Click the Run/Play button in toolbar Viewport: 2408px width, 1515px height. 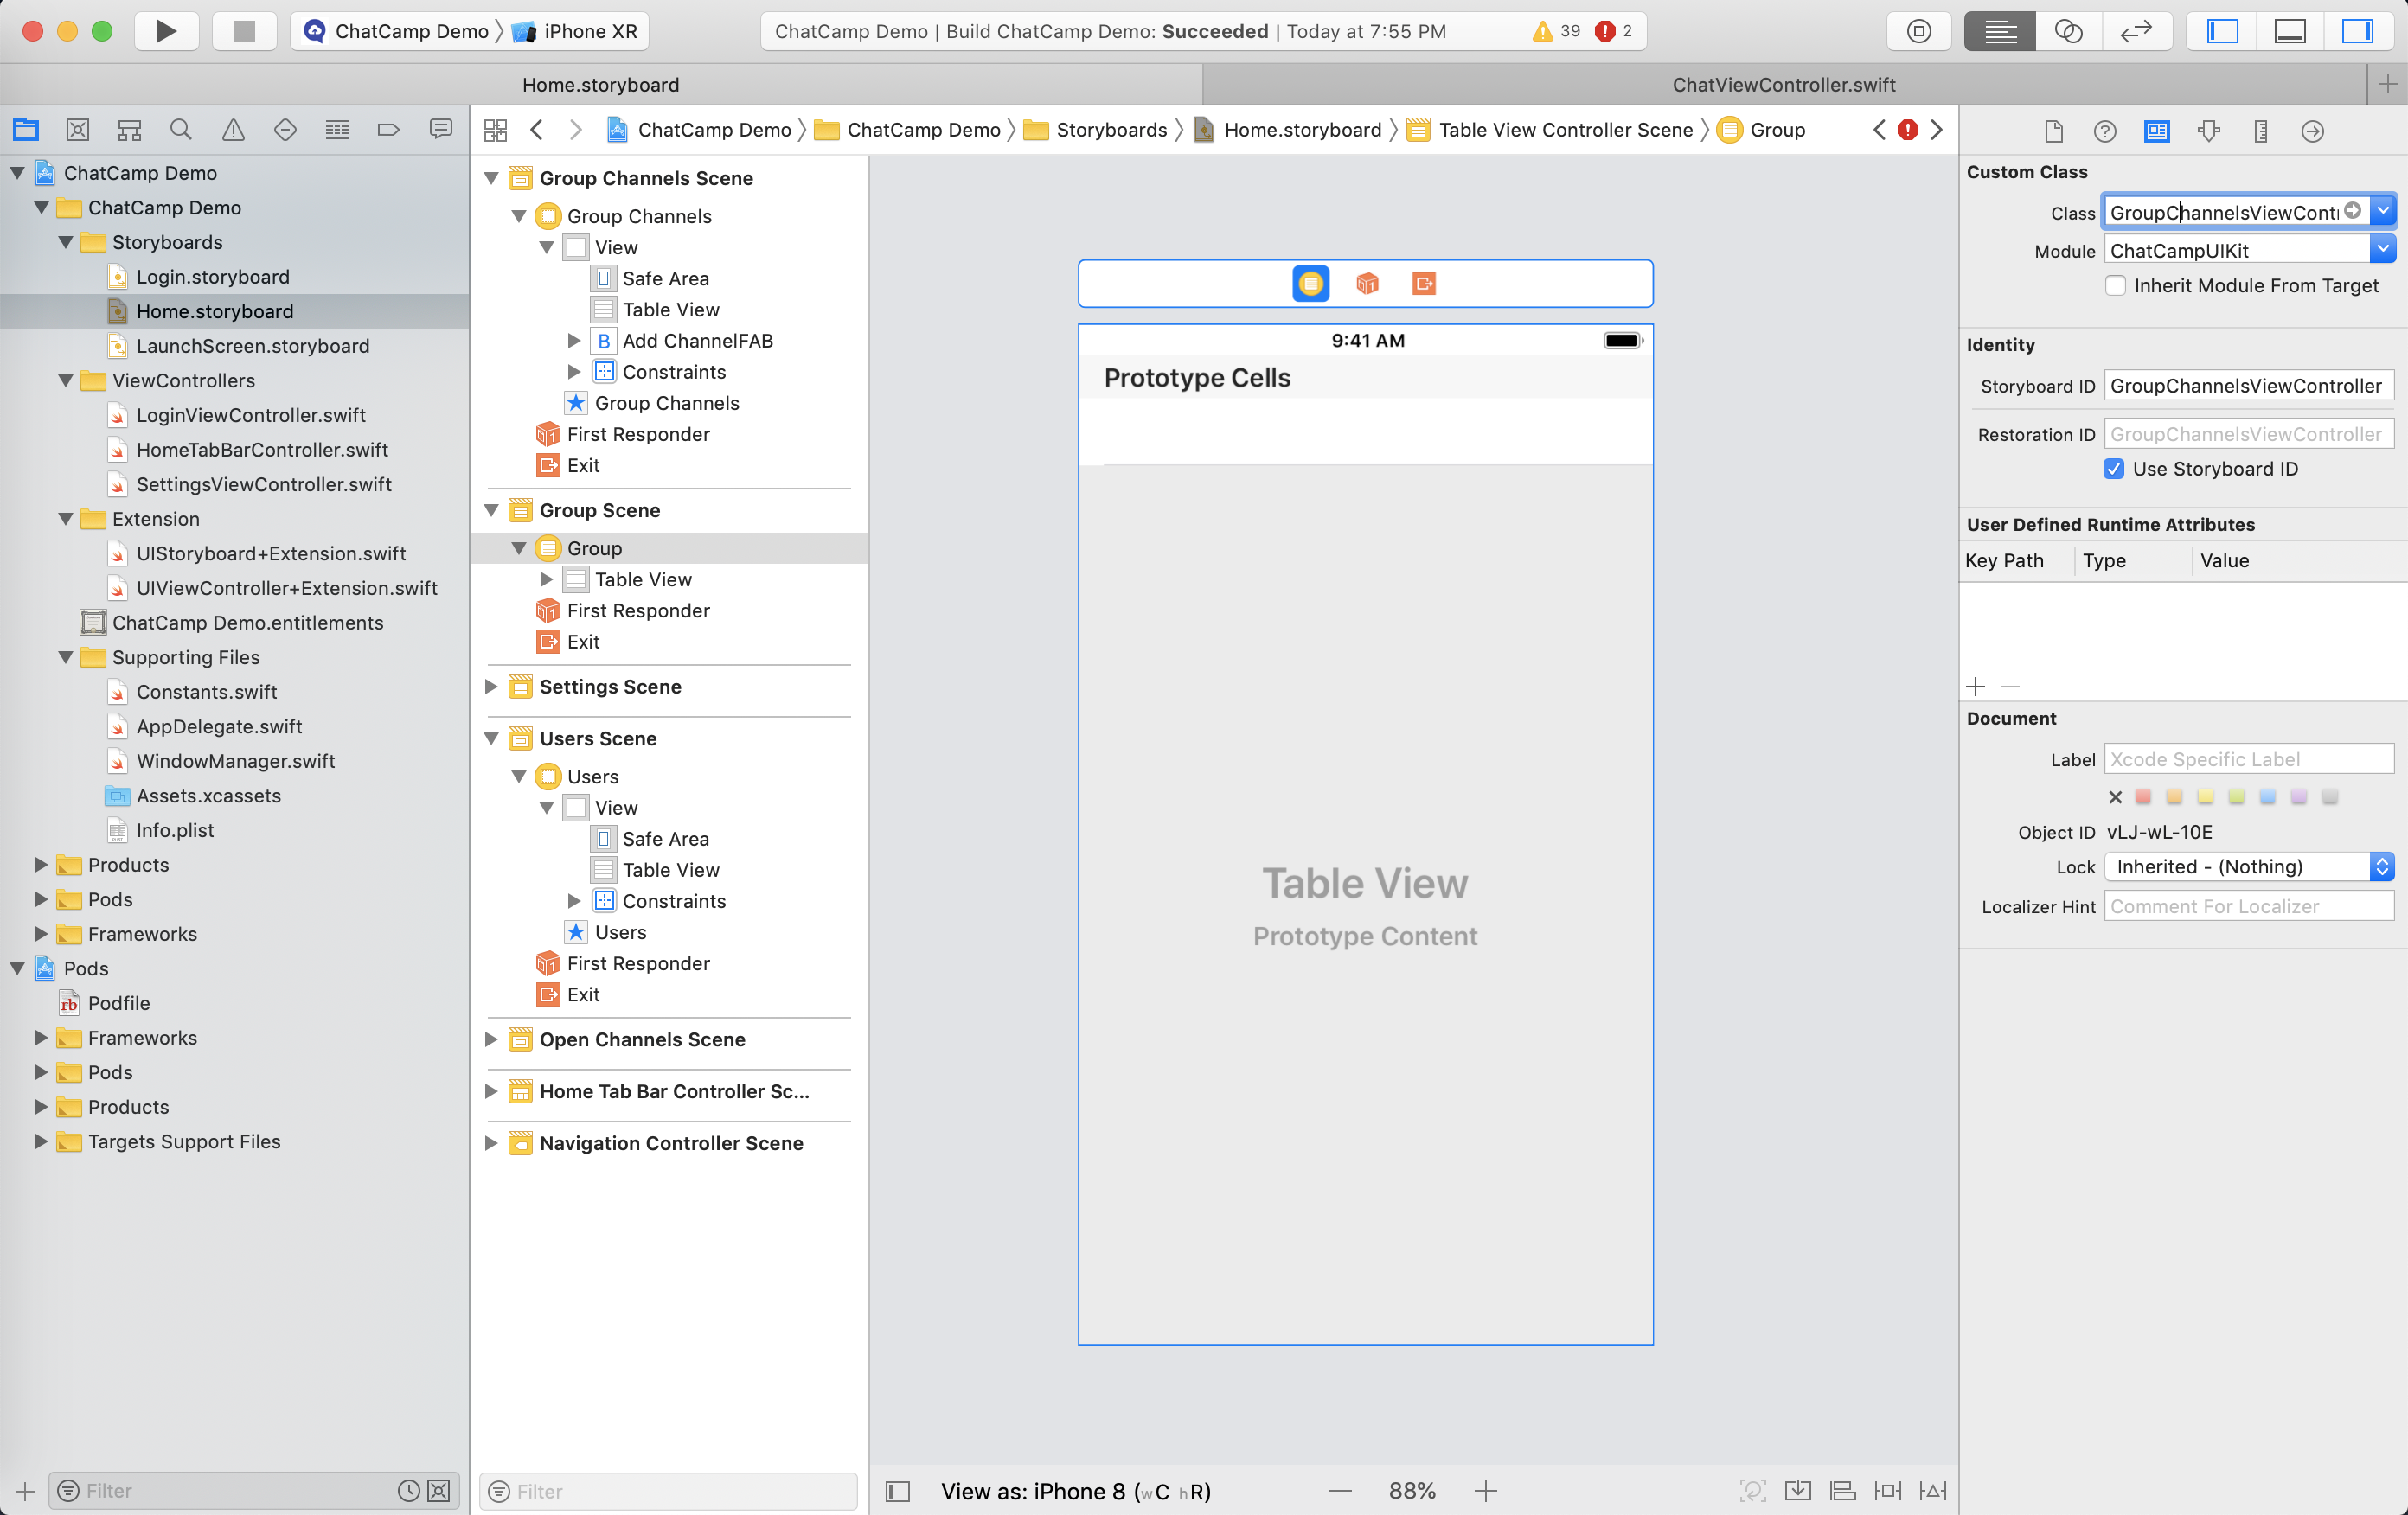(164, 29)
